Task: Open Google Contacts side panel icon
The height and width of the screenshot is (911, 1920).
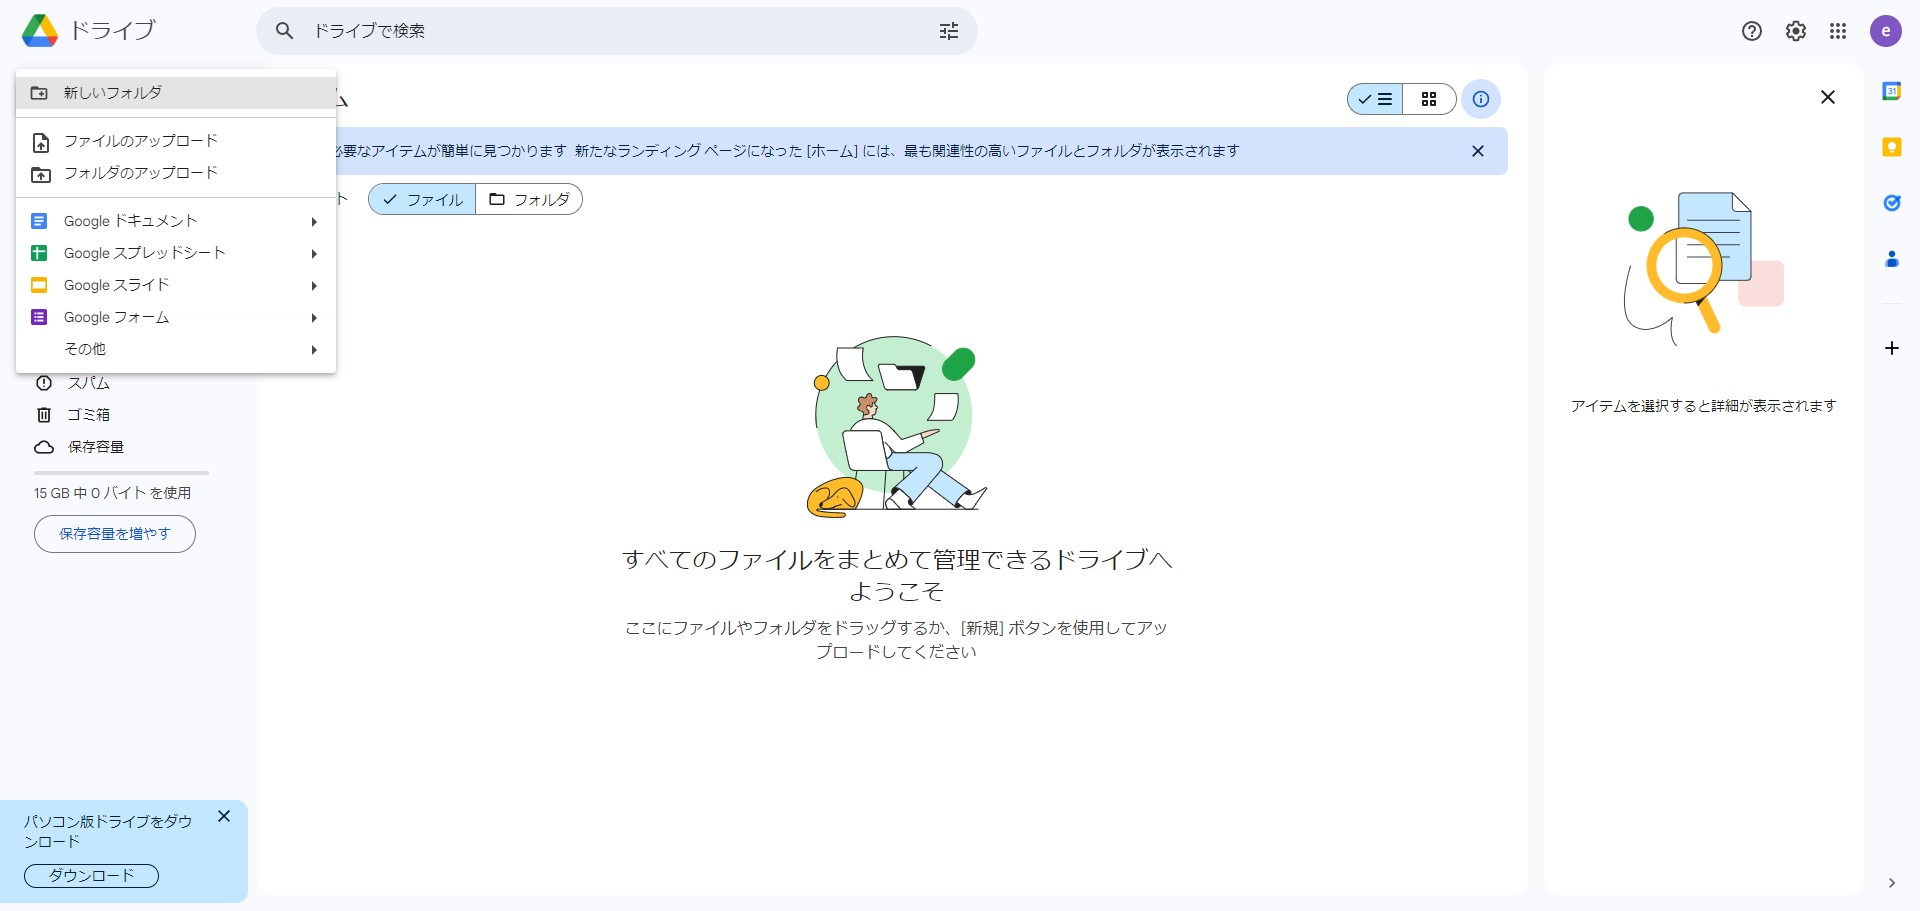Action: tap(1892, 259)
